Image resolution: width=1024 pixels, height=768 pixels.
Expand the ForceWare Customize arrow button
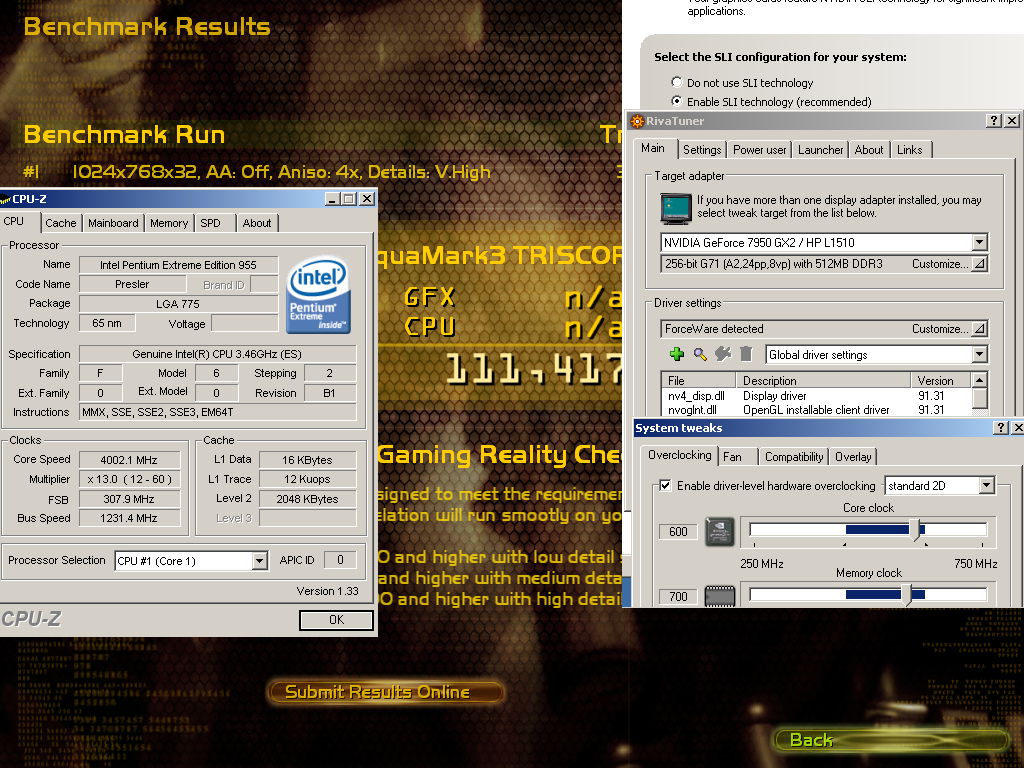[x=979, y=328]
